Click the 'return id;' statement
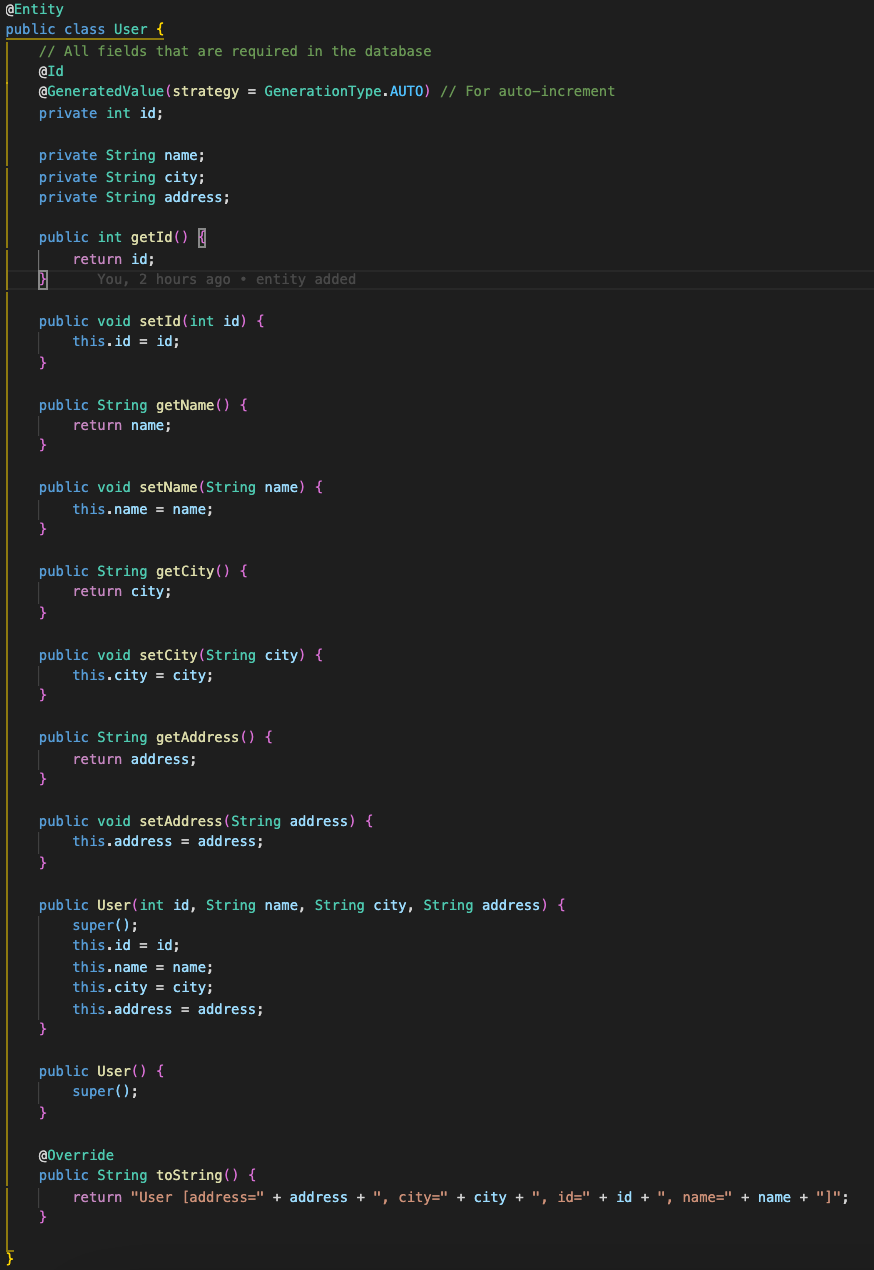The height and width of the screenshot is (1270, 874). tap(114, 259)
